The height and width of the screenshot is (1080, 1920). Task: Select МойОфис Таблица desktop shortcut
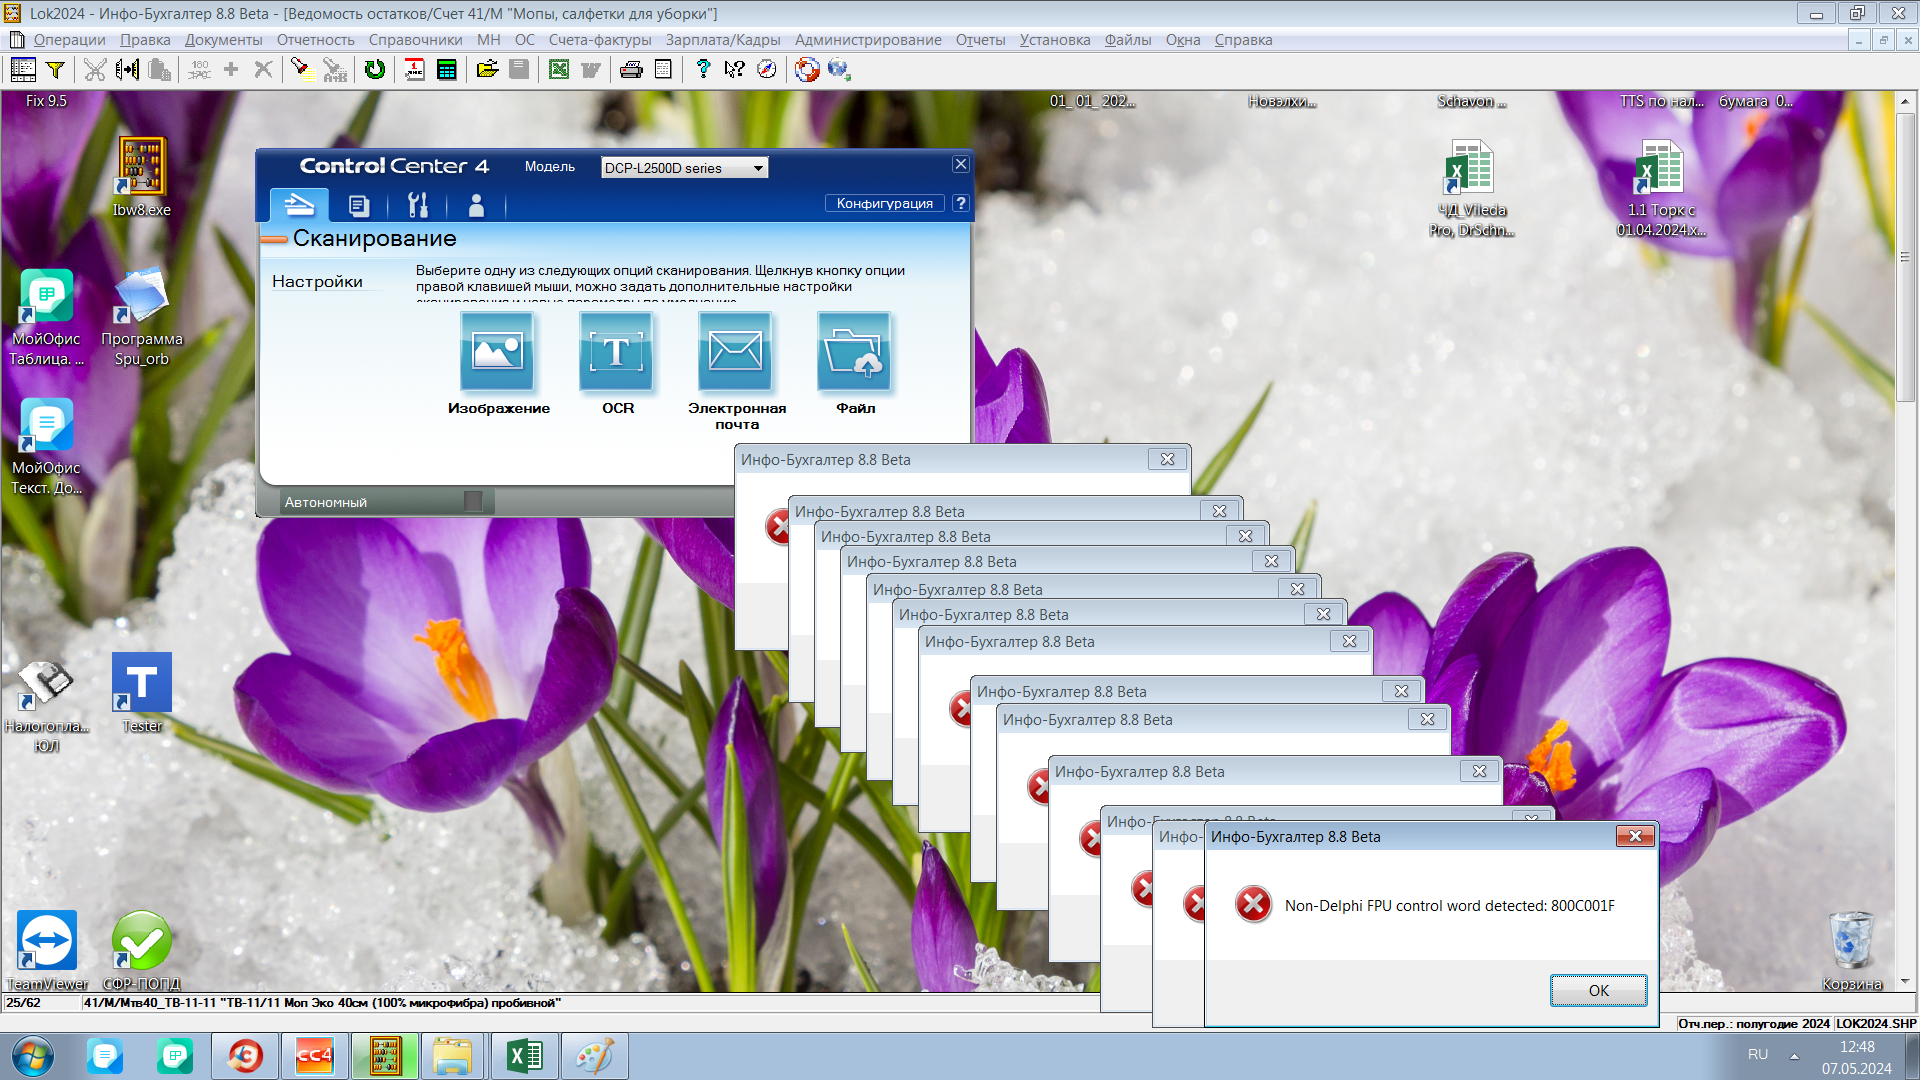point(46,317)
